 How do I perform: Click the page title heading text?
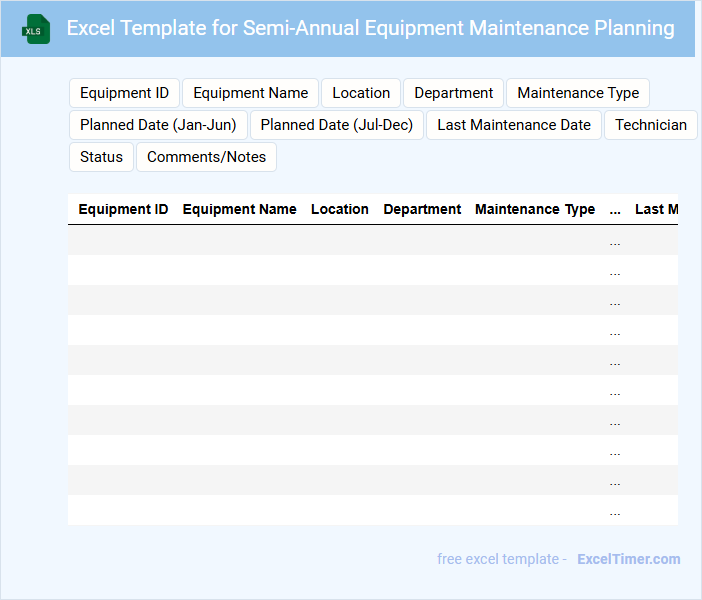(x=370, y=28)
